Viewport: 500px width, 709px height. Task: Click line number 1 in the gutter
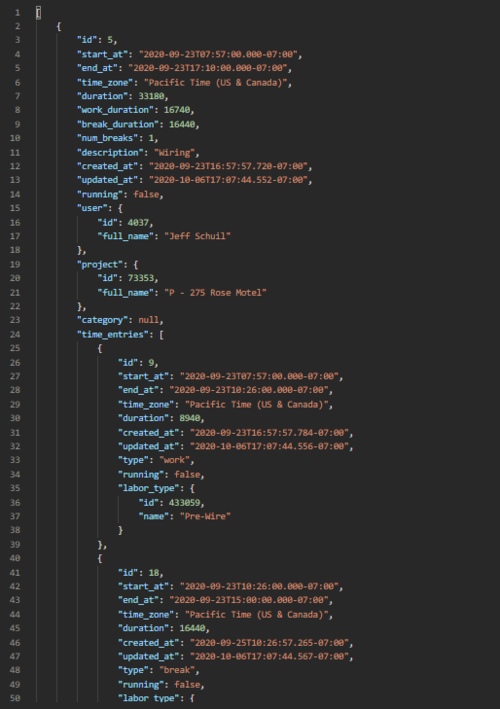coord(17,12)
